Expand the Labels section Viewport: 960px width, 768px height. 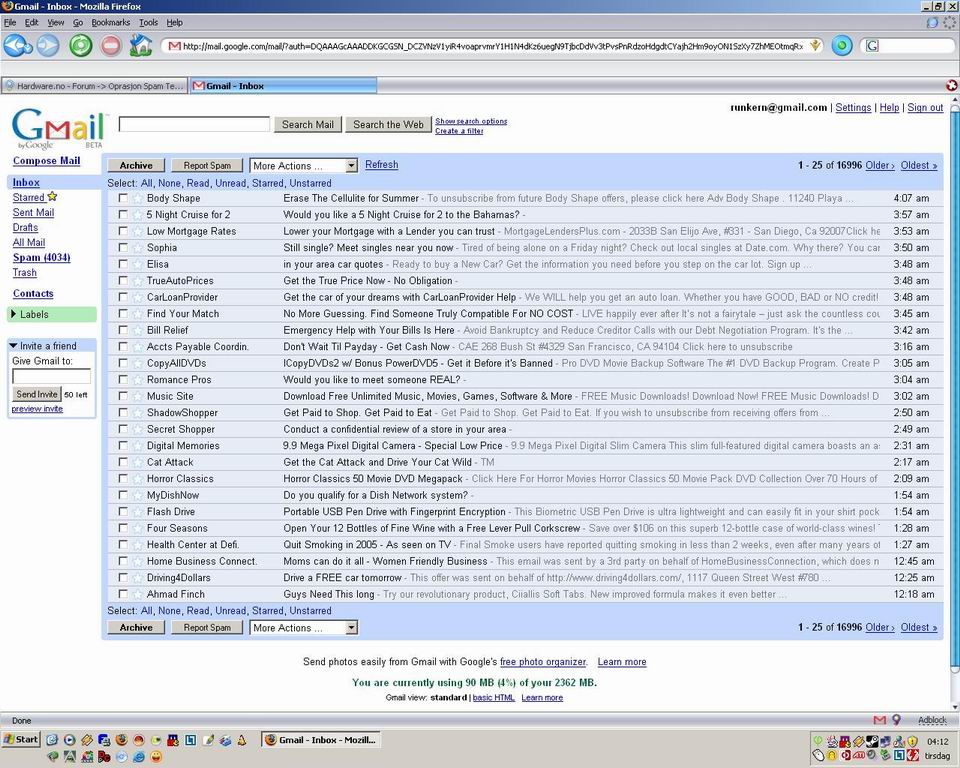[51, 314]
